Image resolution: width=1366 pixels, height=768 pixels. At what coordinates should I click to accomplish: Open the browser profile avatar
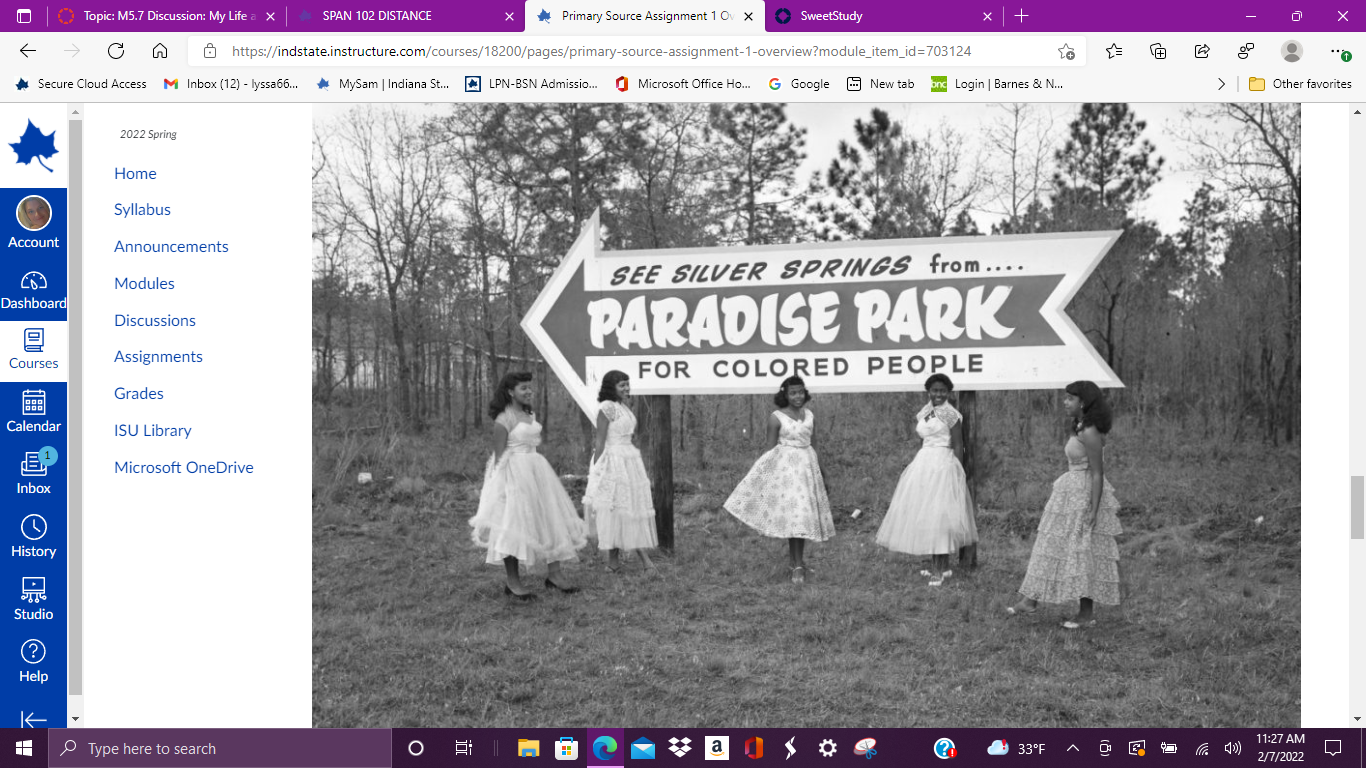pos(1292,51)
